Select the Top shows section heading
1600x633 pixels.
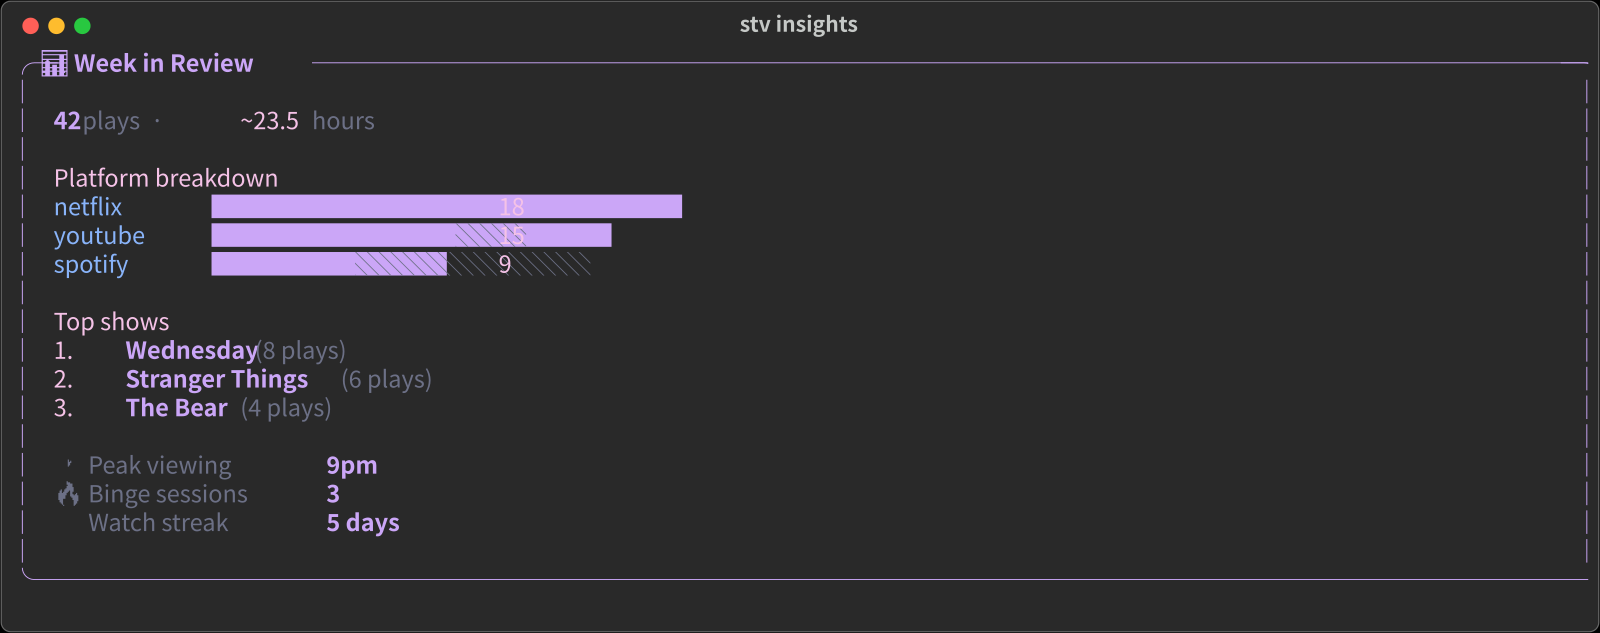(111, 321)
